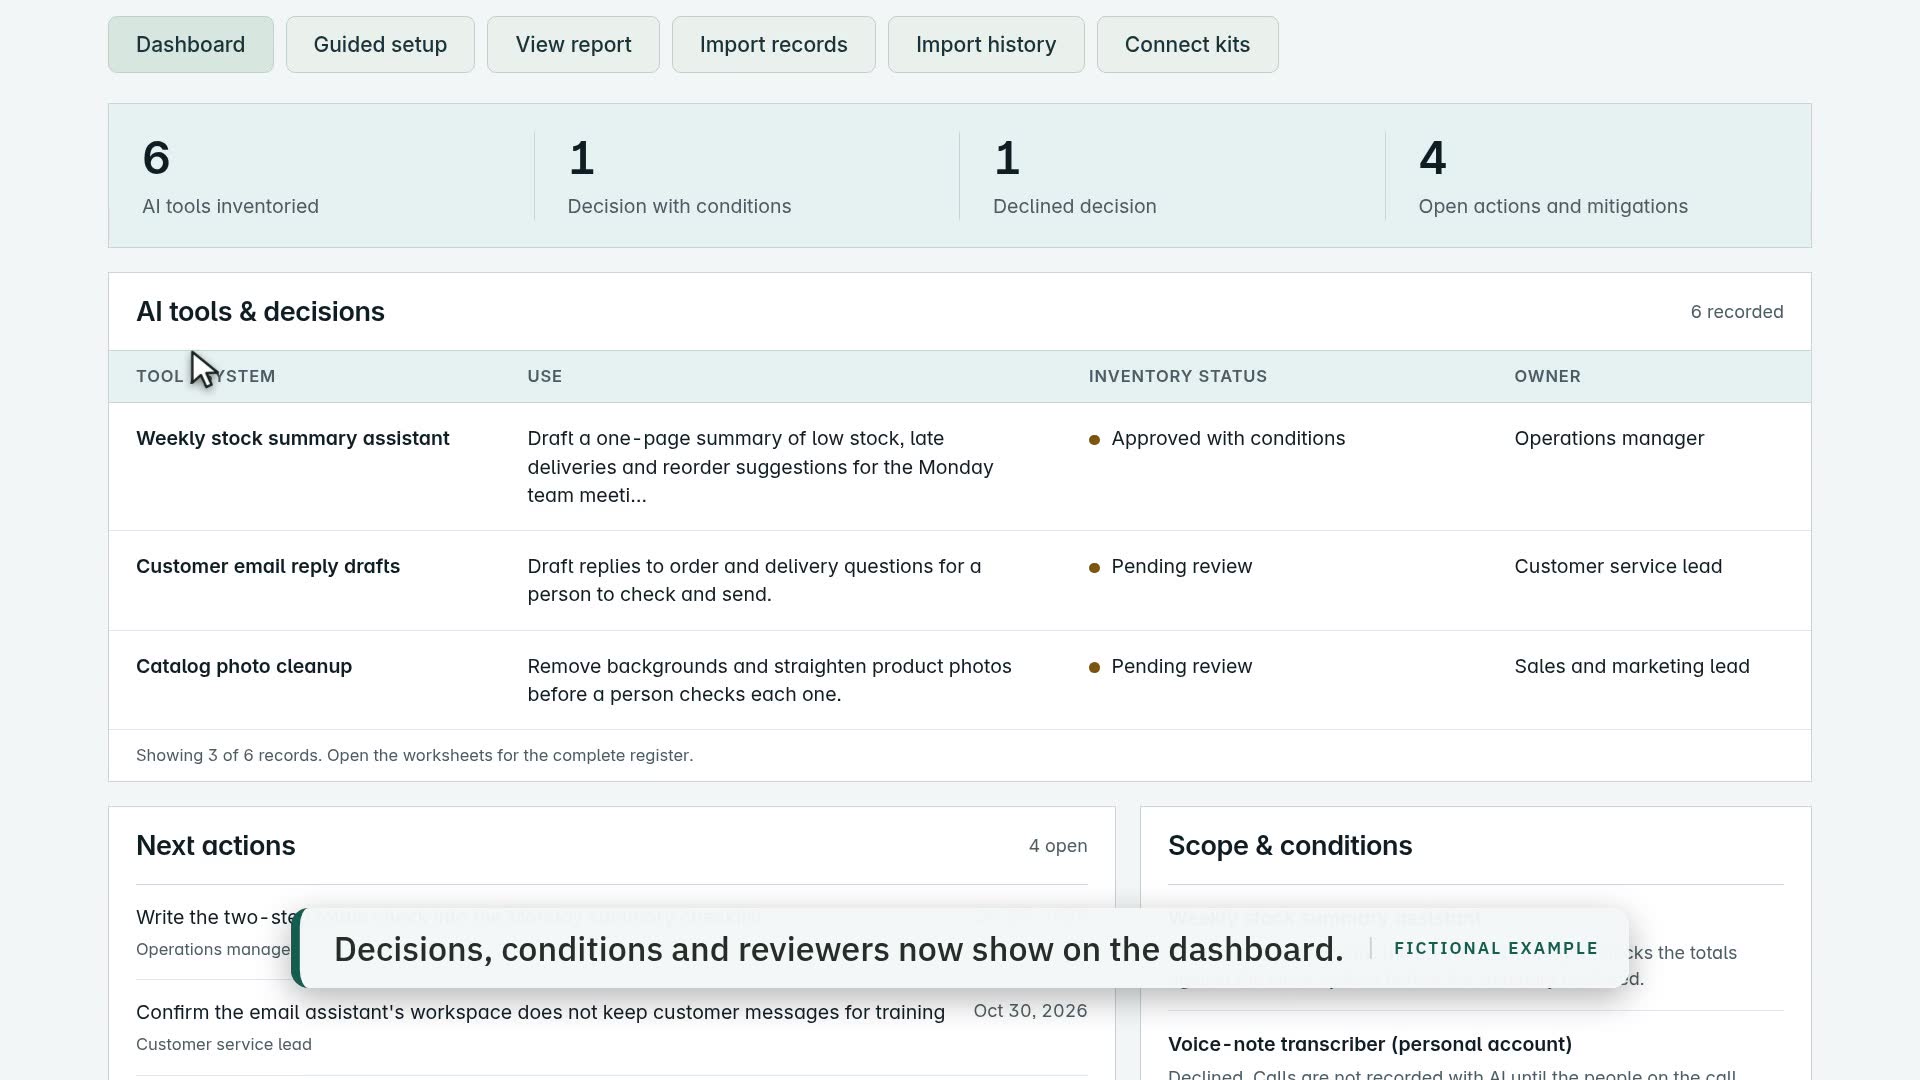Select Weekly stock summary assistant row name

pyautogui.click(x=292, y=438)
